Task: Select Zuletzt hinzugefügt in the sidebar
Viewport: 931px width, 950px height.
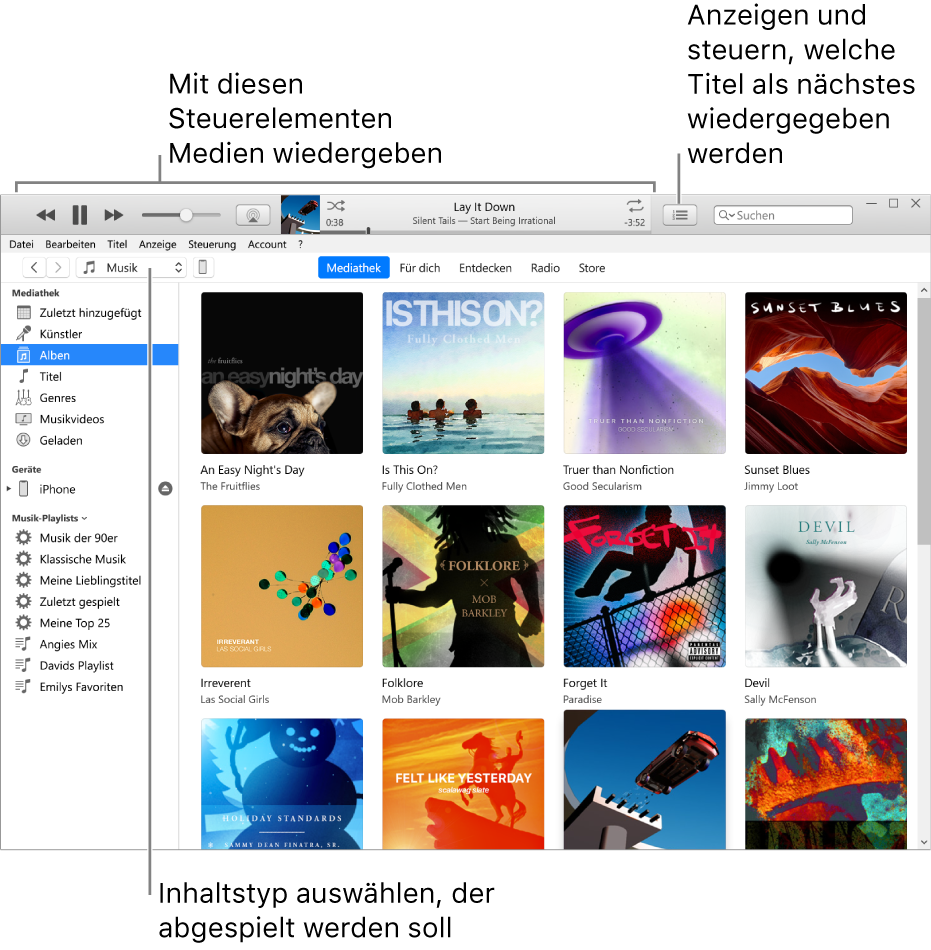Action: point(90,313)
